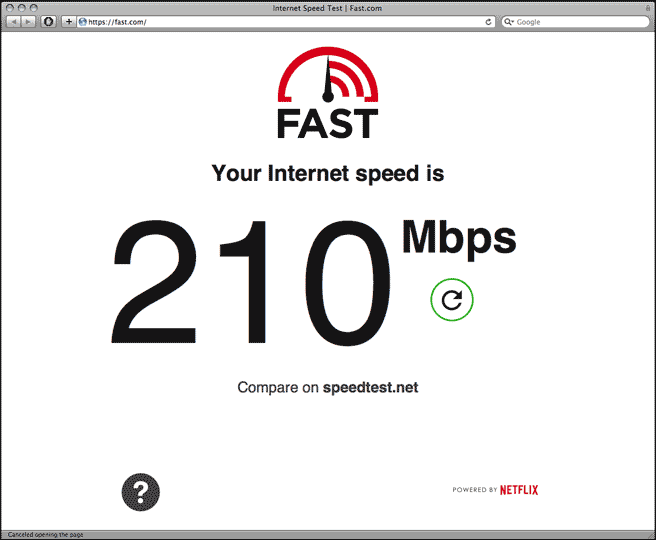Open the Google search magnifier dropdown
Screen dimensions: 656x540
pos(509,22)
